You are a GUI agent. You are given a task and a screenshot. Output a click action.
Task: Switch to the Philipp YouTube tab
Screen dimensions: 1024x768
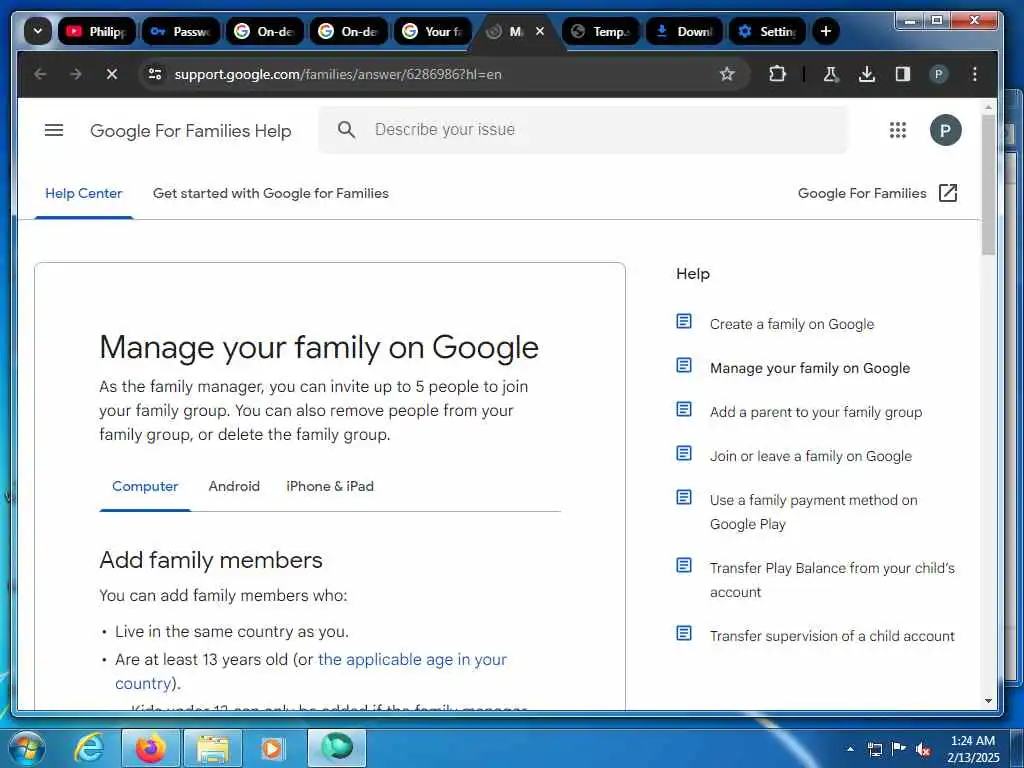97,31
